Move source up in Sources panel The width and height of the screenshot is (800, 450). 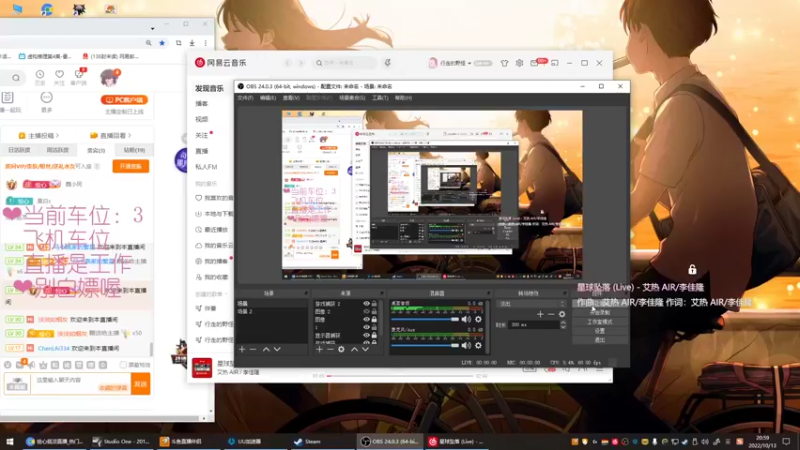pyautogui.click(x=354, y=349)
